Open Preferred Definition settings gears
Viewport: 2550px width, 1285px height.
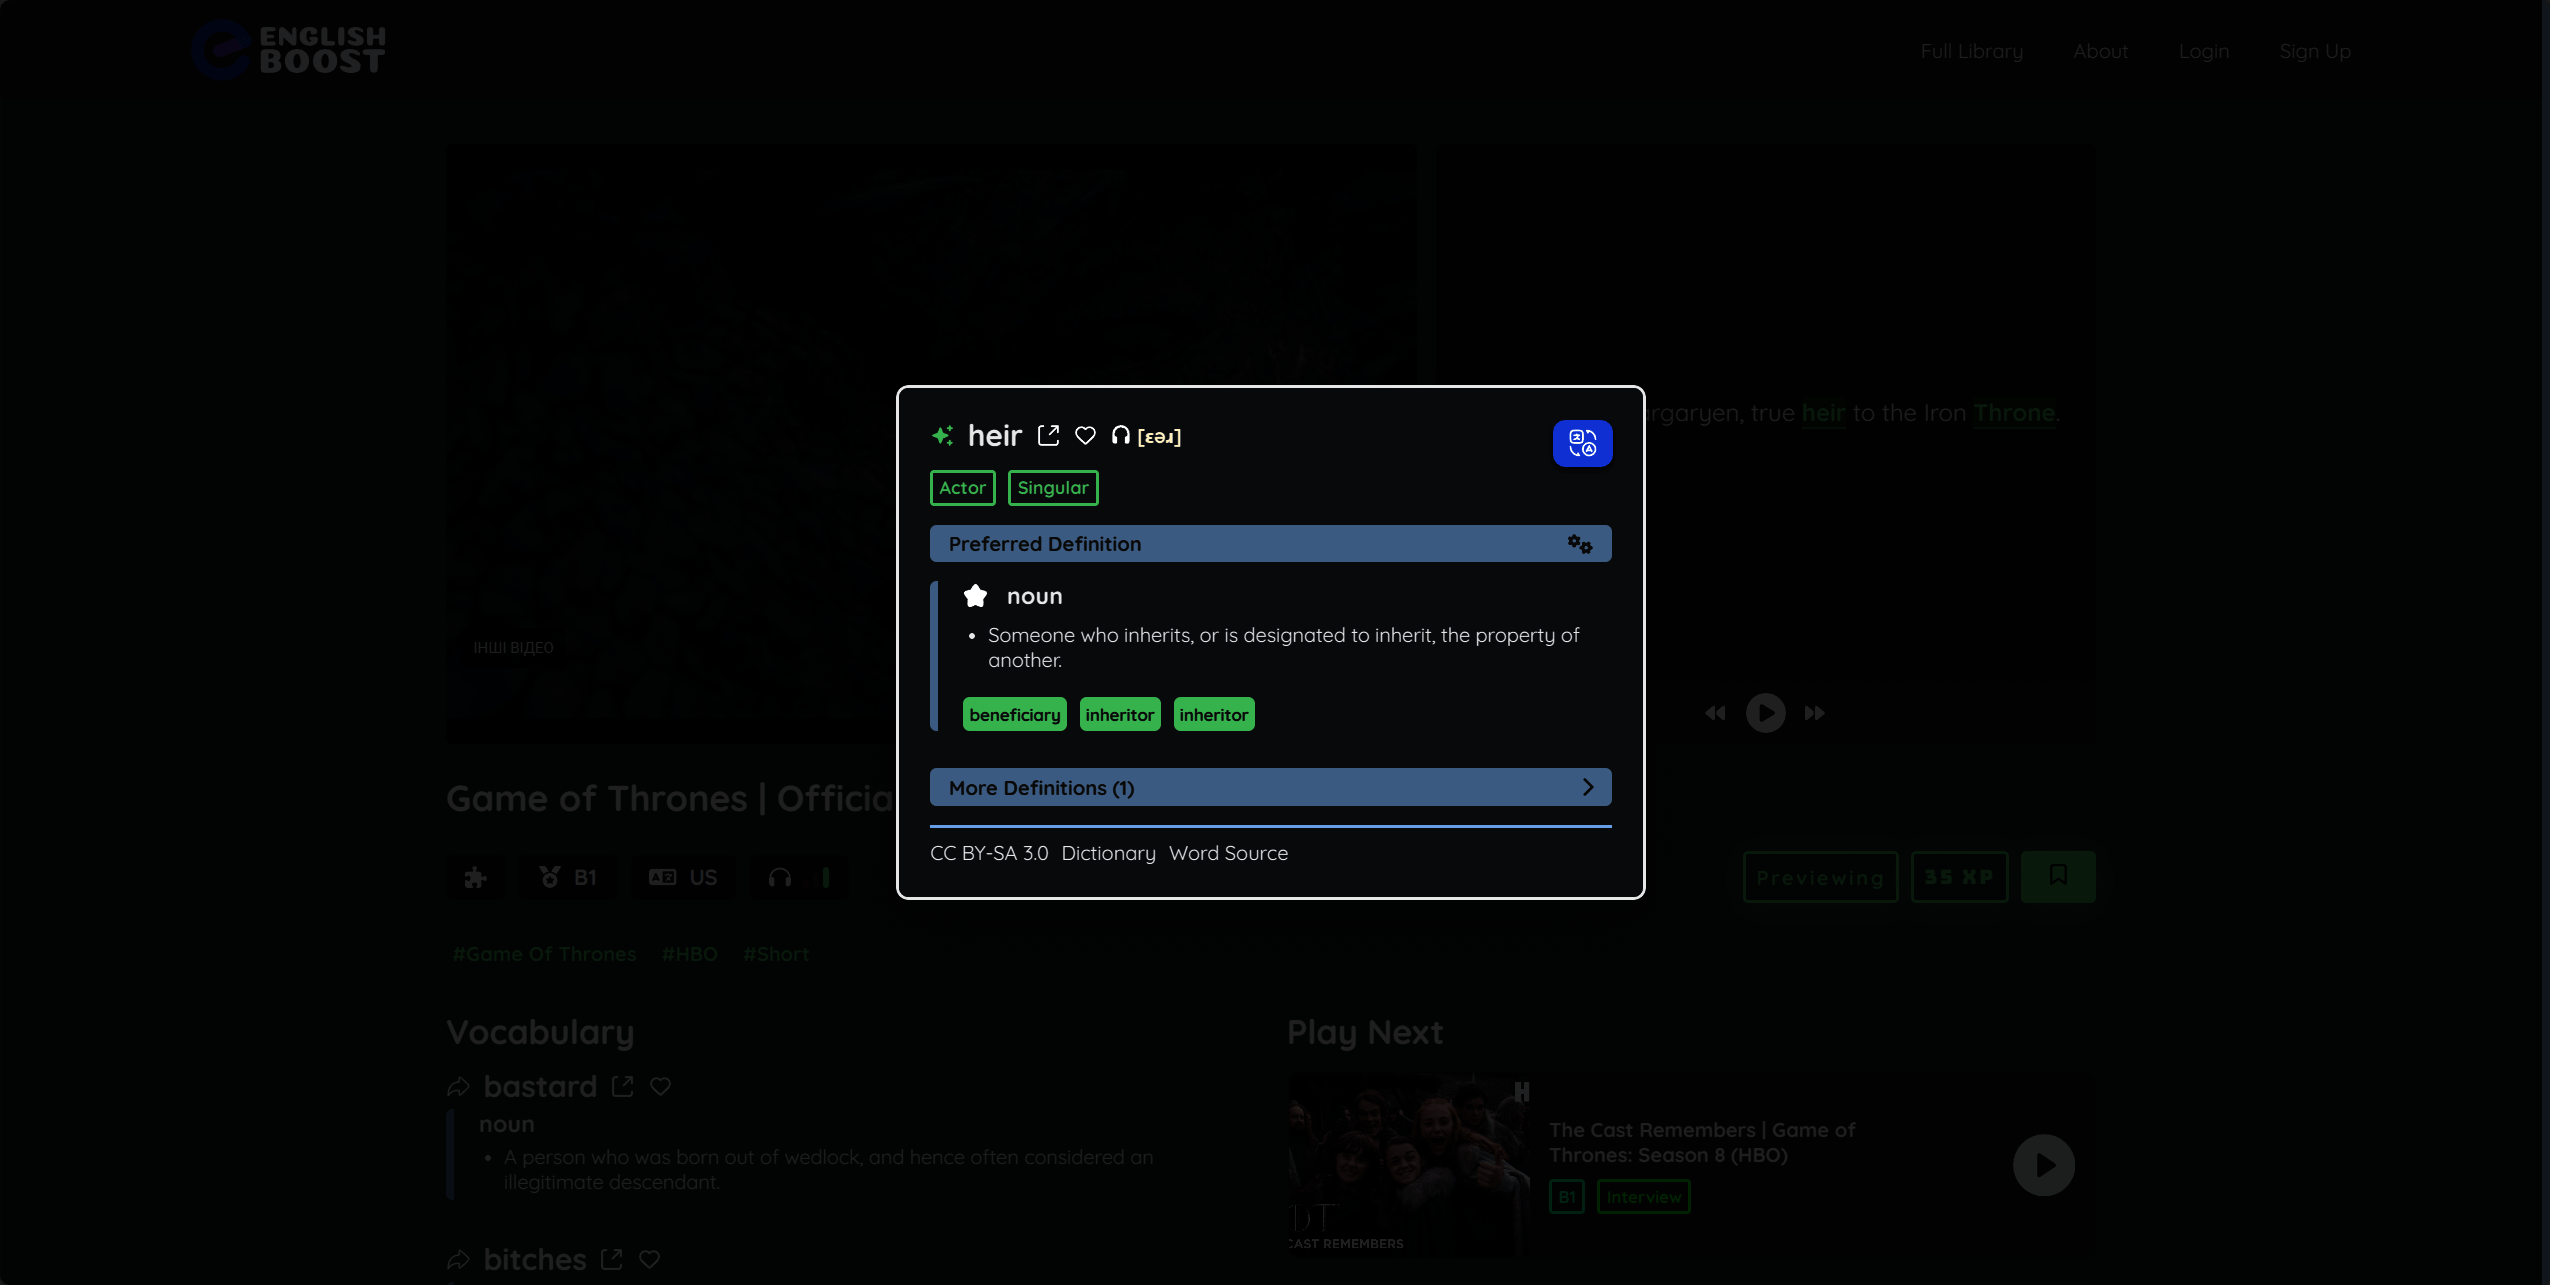click(1579, 544)
